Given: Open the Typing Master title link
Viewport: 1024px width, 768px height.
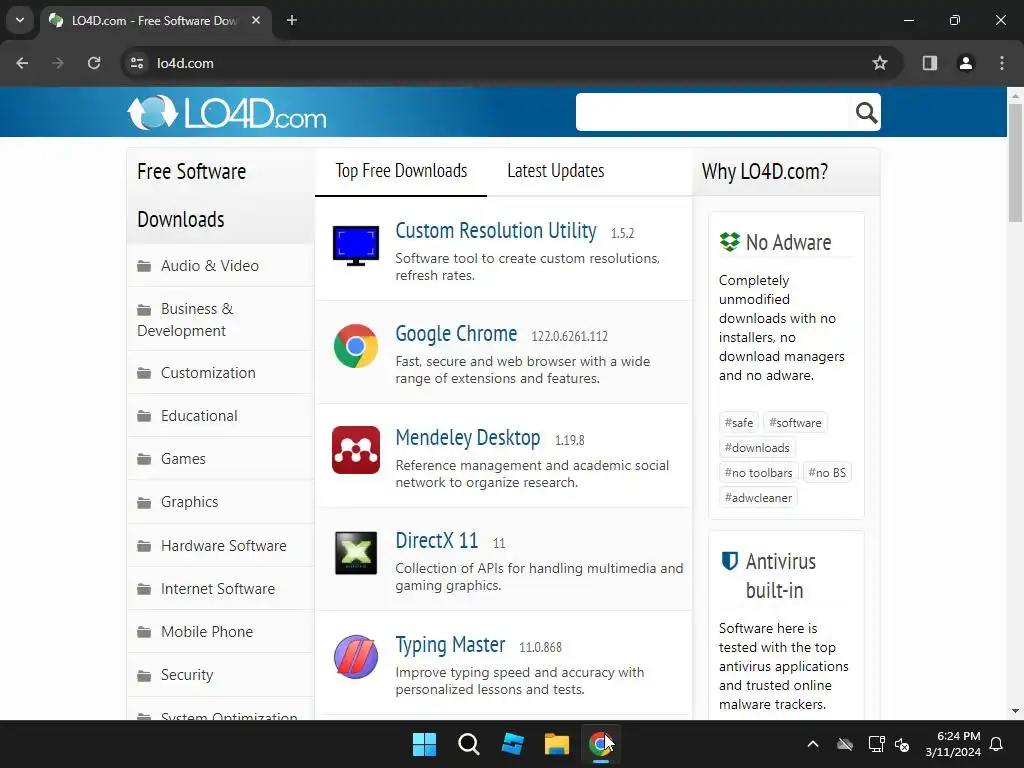Looking at the screenshot, I should tap(450, 645).
